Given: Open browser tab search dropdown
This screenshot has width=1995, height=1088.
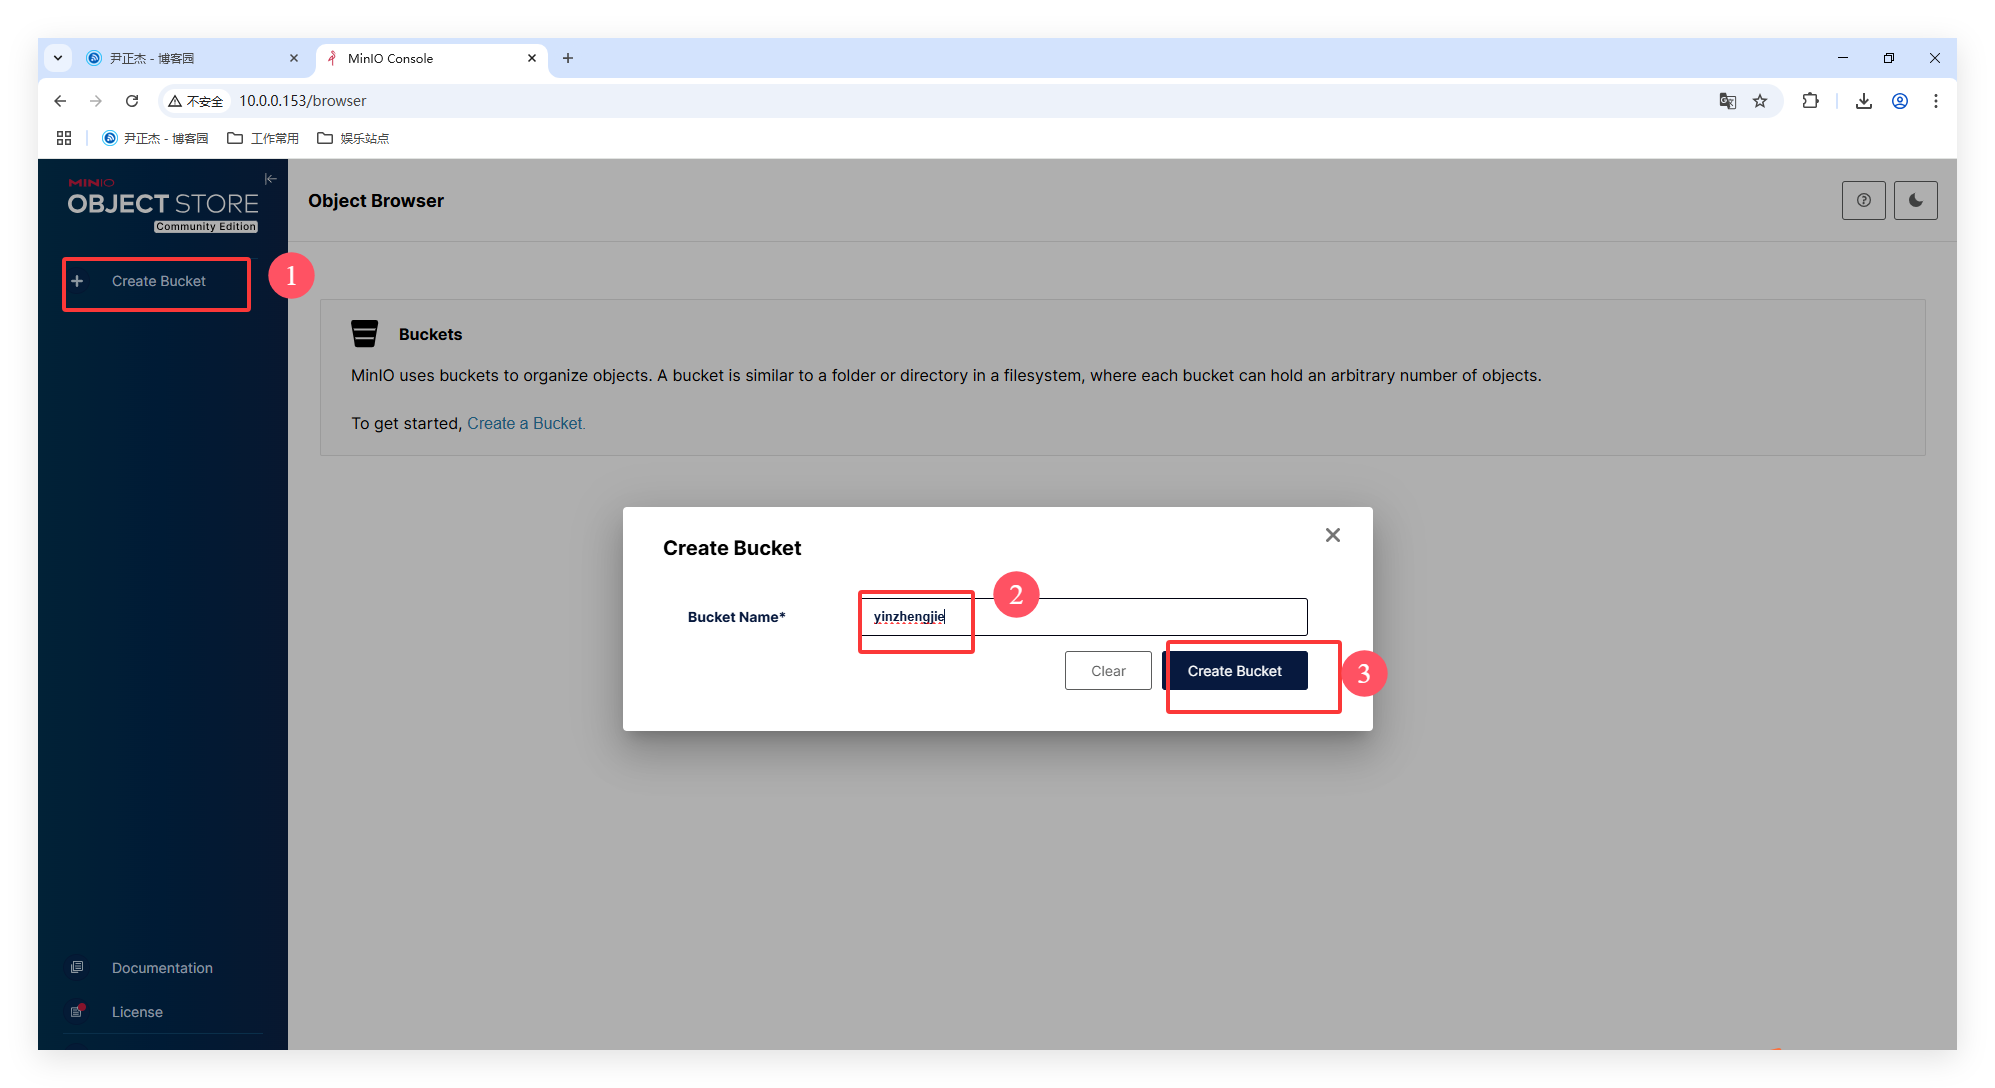Looking at the screenshot, I should [x=58, y=58].
